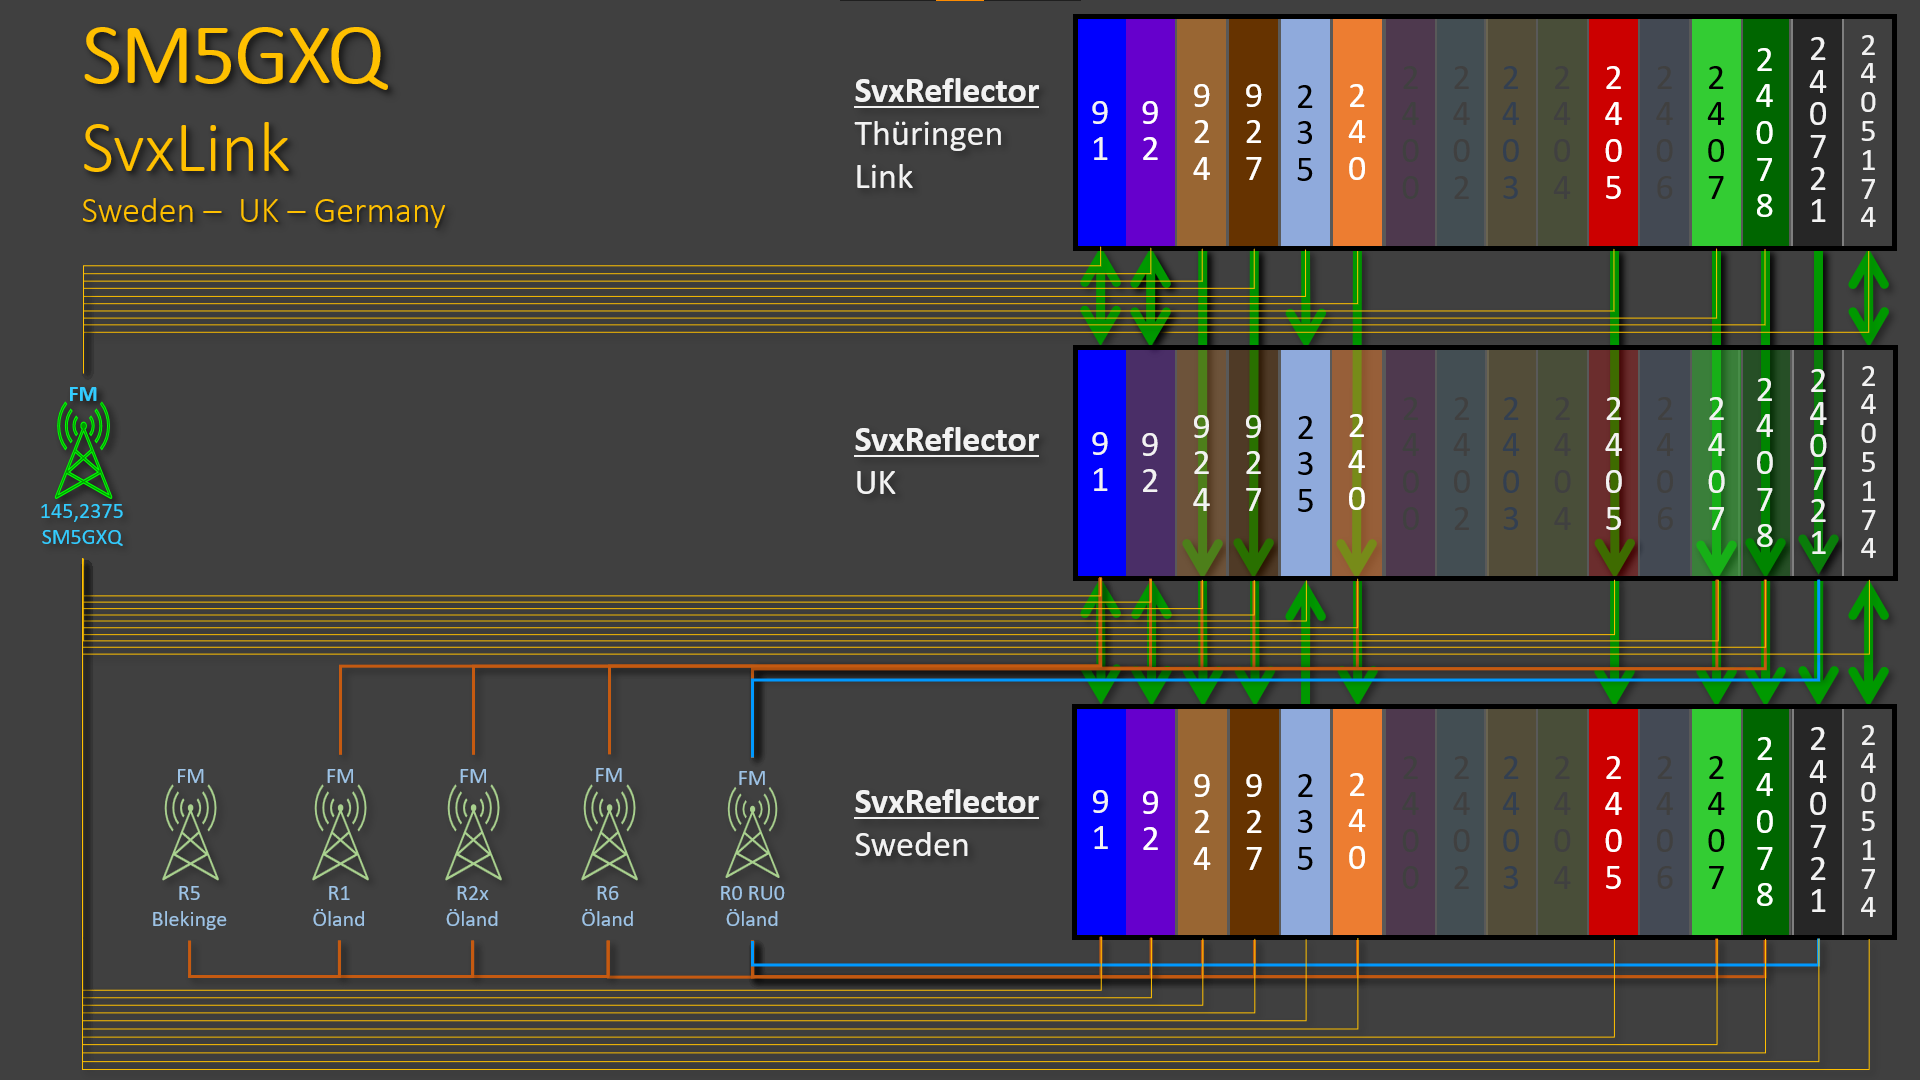Click the 'Sweden – UK – Germany' tagline
The image size is (1920, 1080).
tap(263, 211)
